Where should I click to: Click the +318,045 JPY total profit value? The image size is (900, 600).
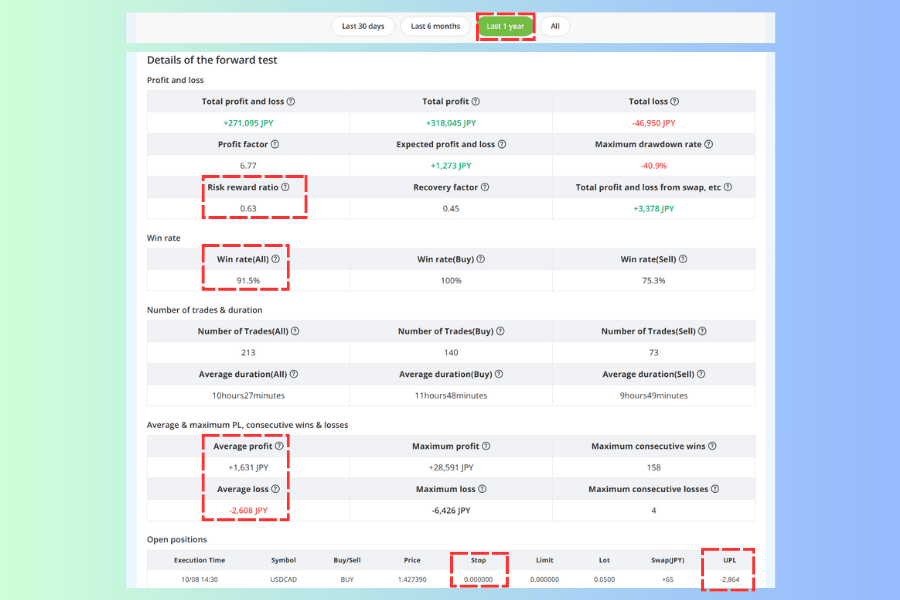[x=451, y=123]
